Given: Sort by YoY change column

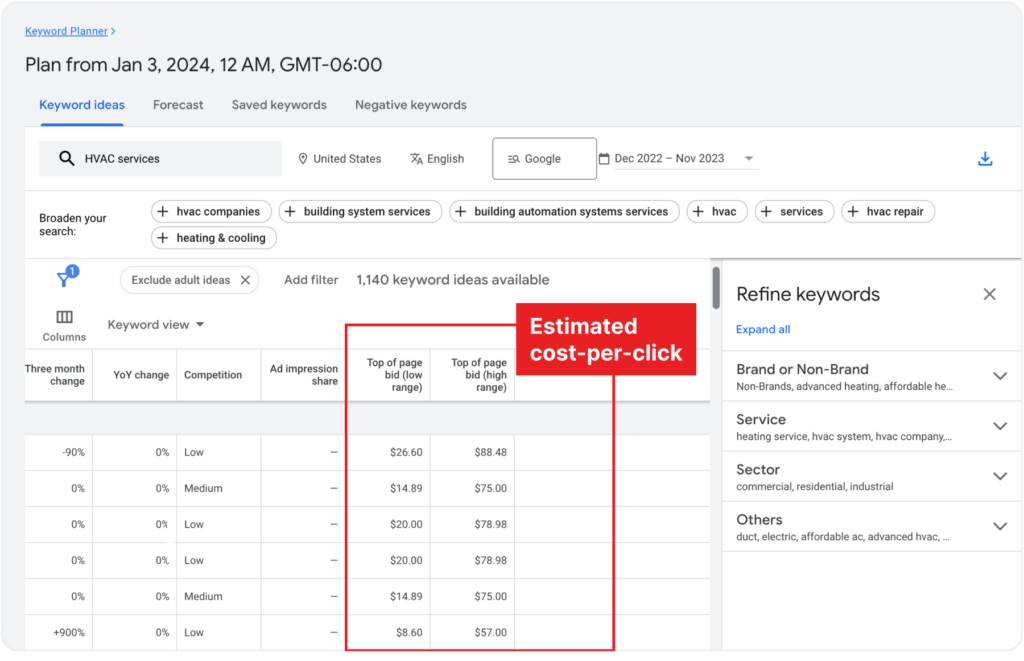Looking at the screenshot, I should (141, 375).
